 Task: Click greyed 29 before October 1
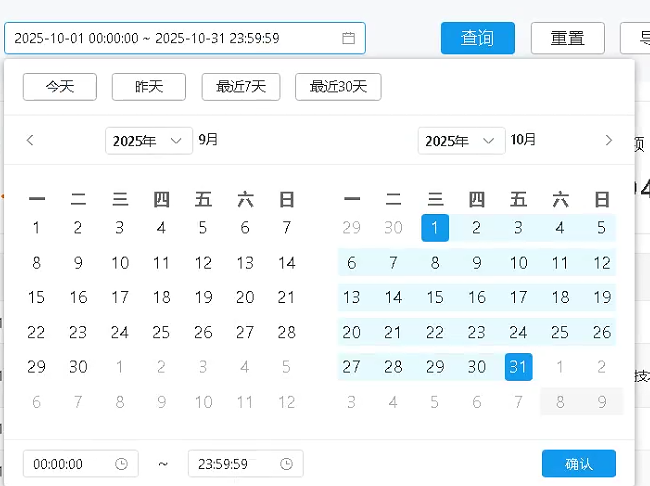coord(352,228)
